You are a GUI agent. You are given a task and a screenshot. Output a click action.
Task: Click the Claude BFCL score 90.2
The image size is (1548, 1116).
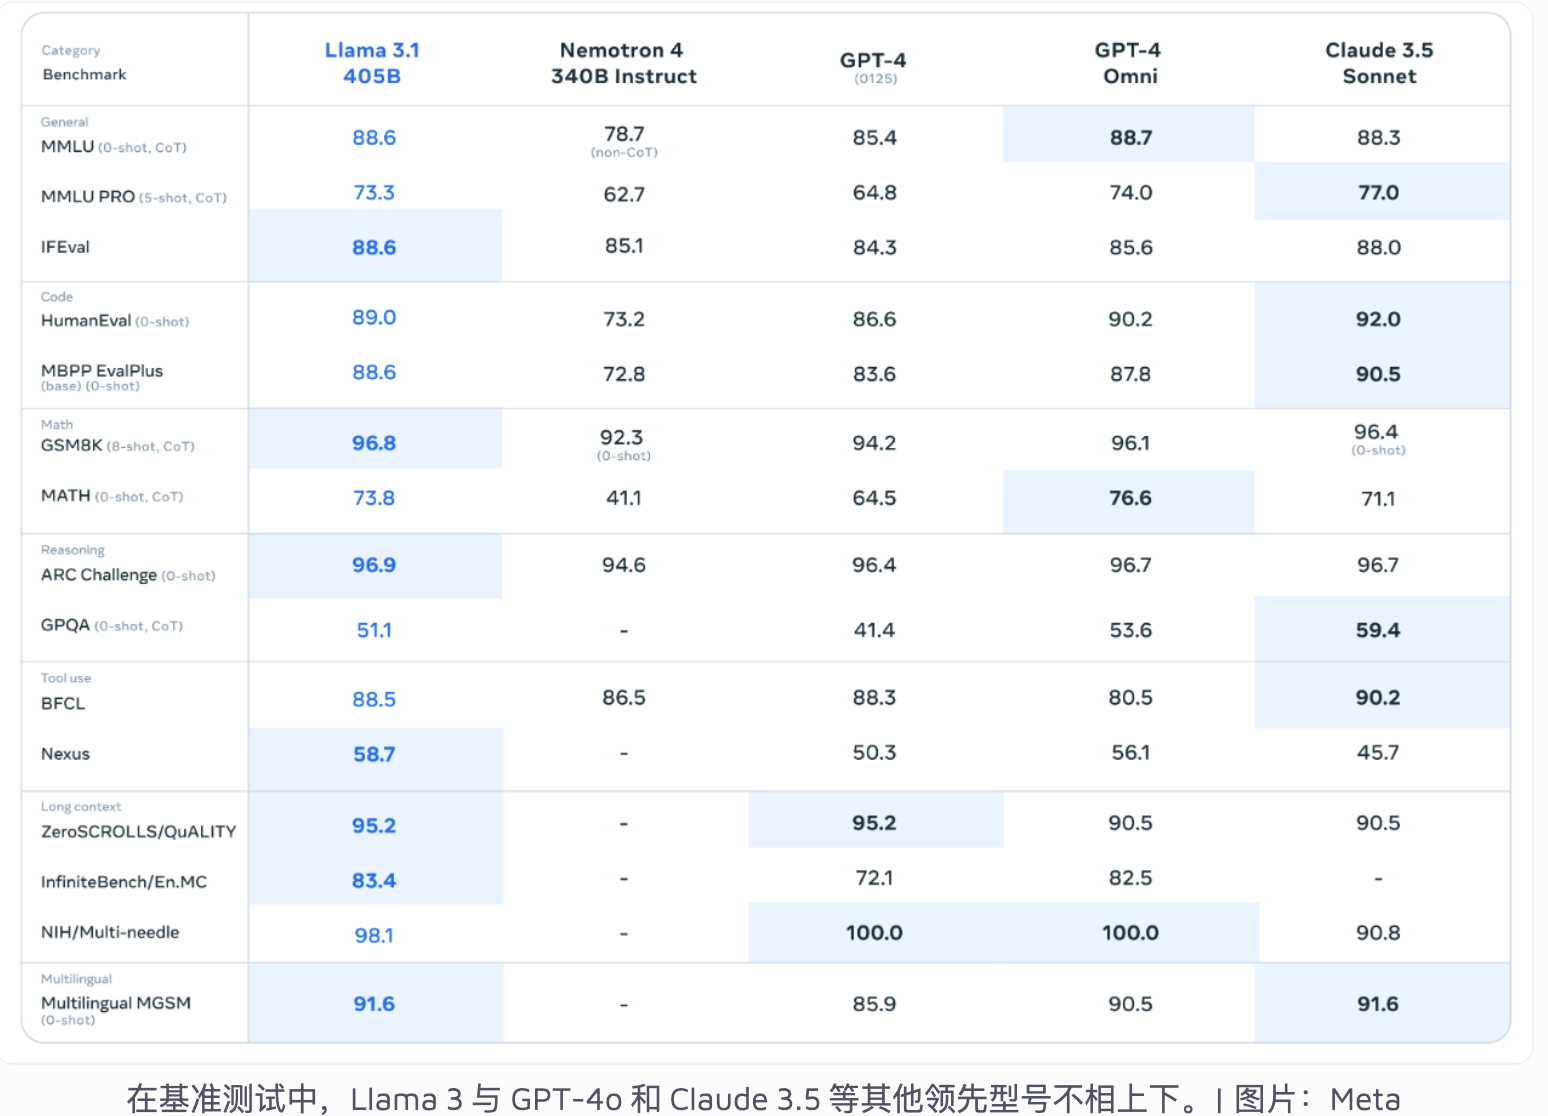pos(1378,698)
